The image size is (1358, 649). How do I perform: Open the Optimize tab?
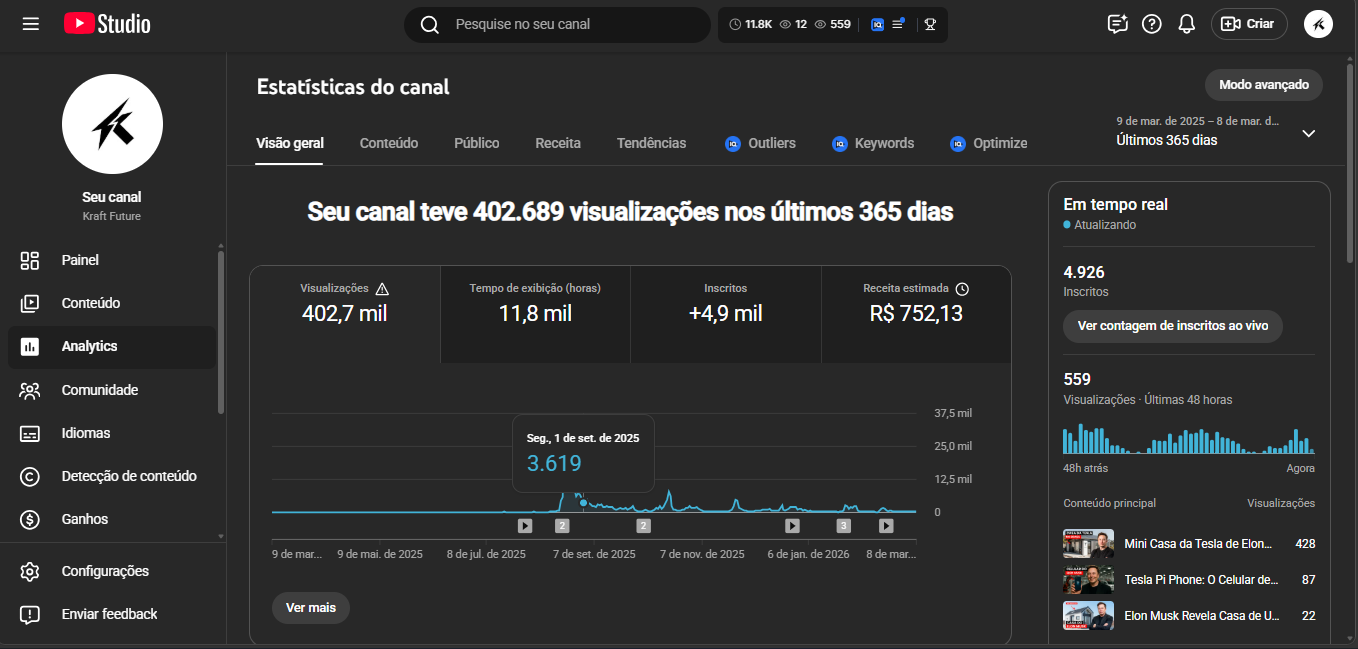(989, 143)
